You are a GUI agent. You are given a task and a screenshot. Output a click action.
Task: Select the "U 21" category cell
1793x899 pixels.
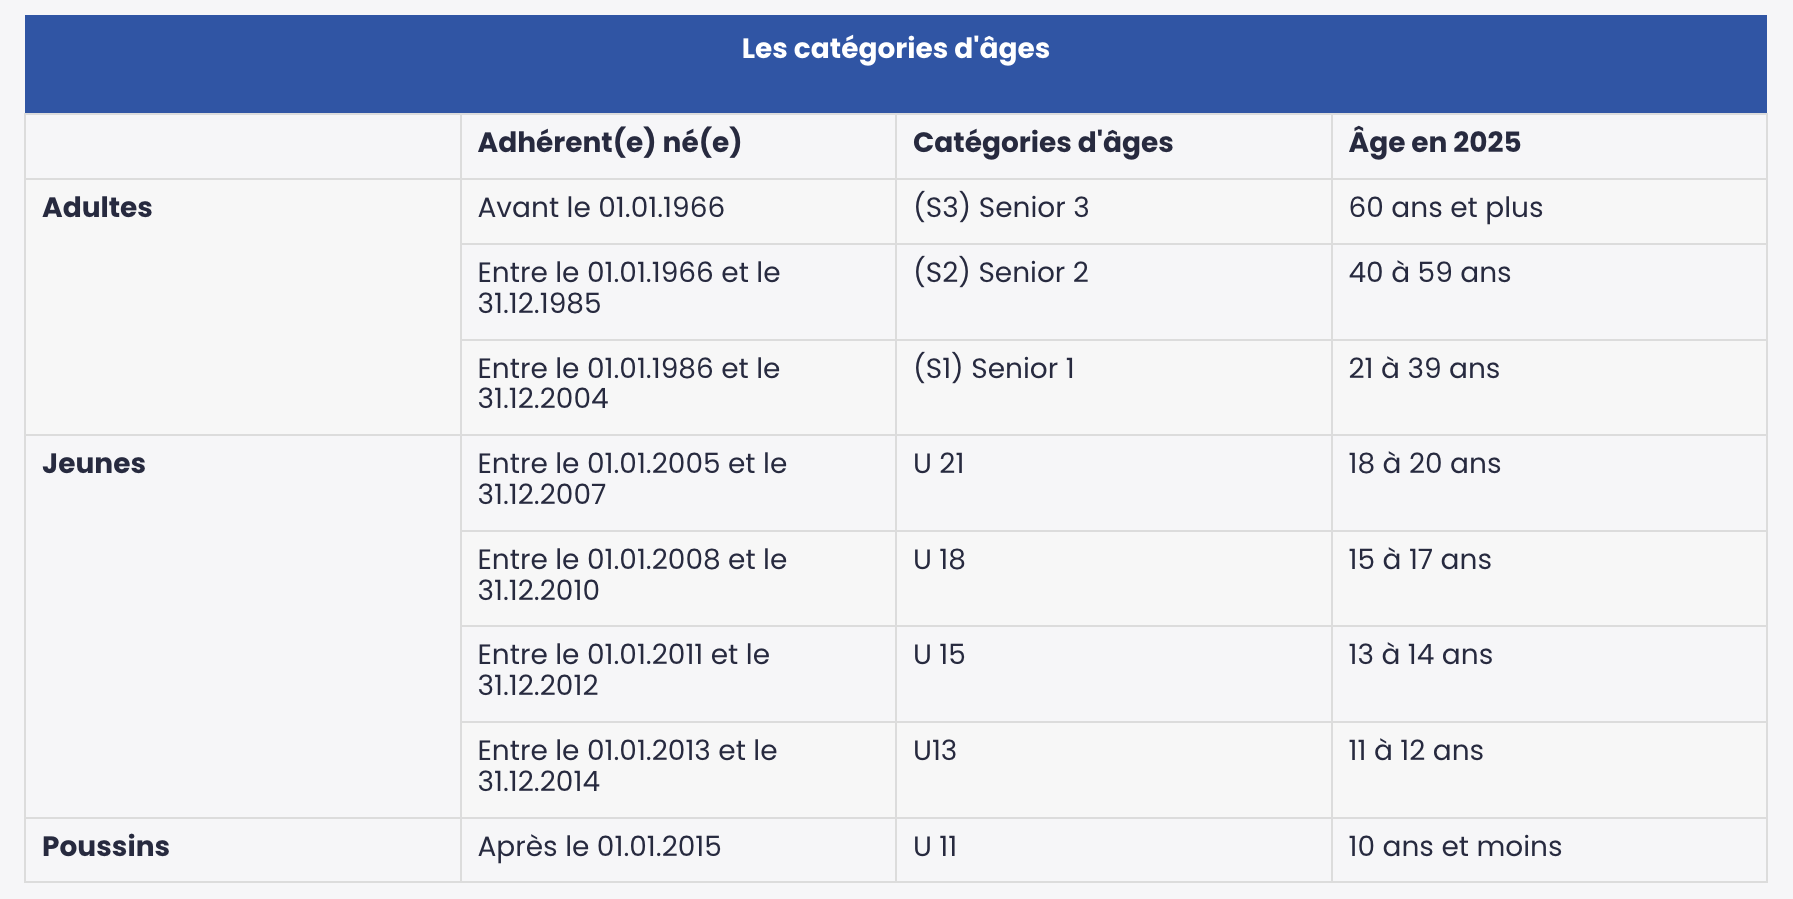(x=938, y=464)
